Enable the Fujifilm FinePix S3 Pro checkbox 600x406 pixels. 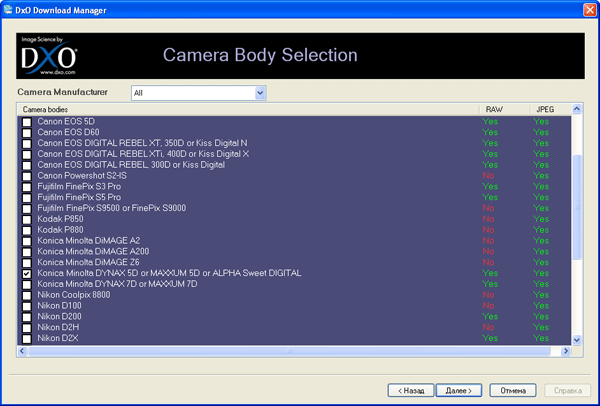tap(27, 187)
